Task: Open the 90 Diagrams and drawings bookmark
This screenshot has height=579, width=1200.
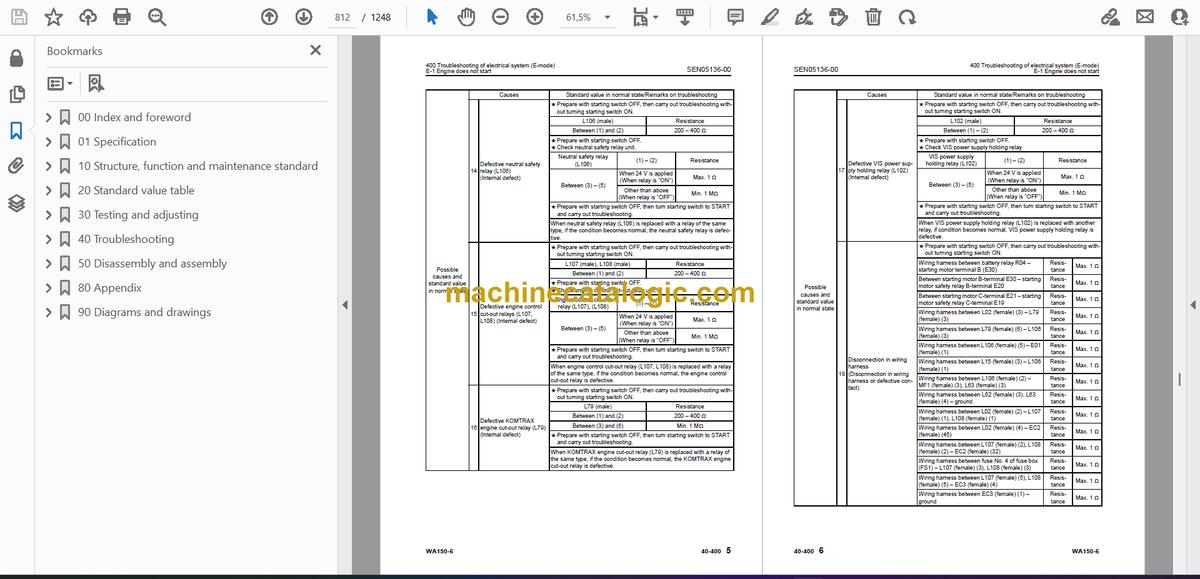Action: [144, 312]
